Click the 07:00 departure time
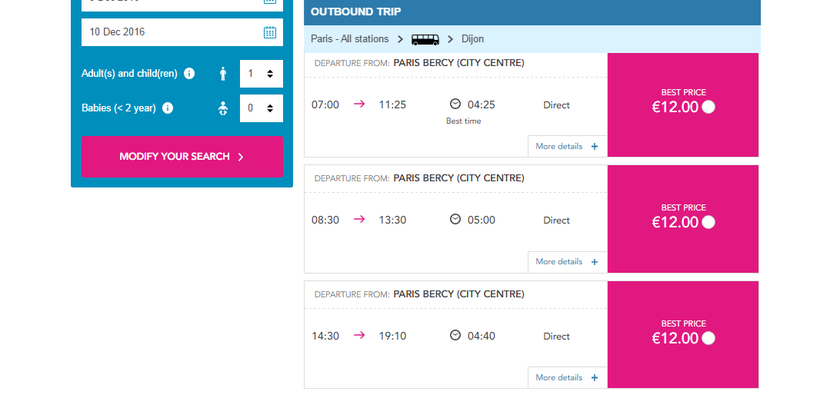 pos(325,105)
